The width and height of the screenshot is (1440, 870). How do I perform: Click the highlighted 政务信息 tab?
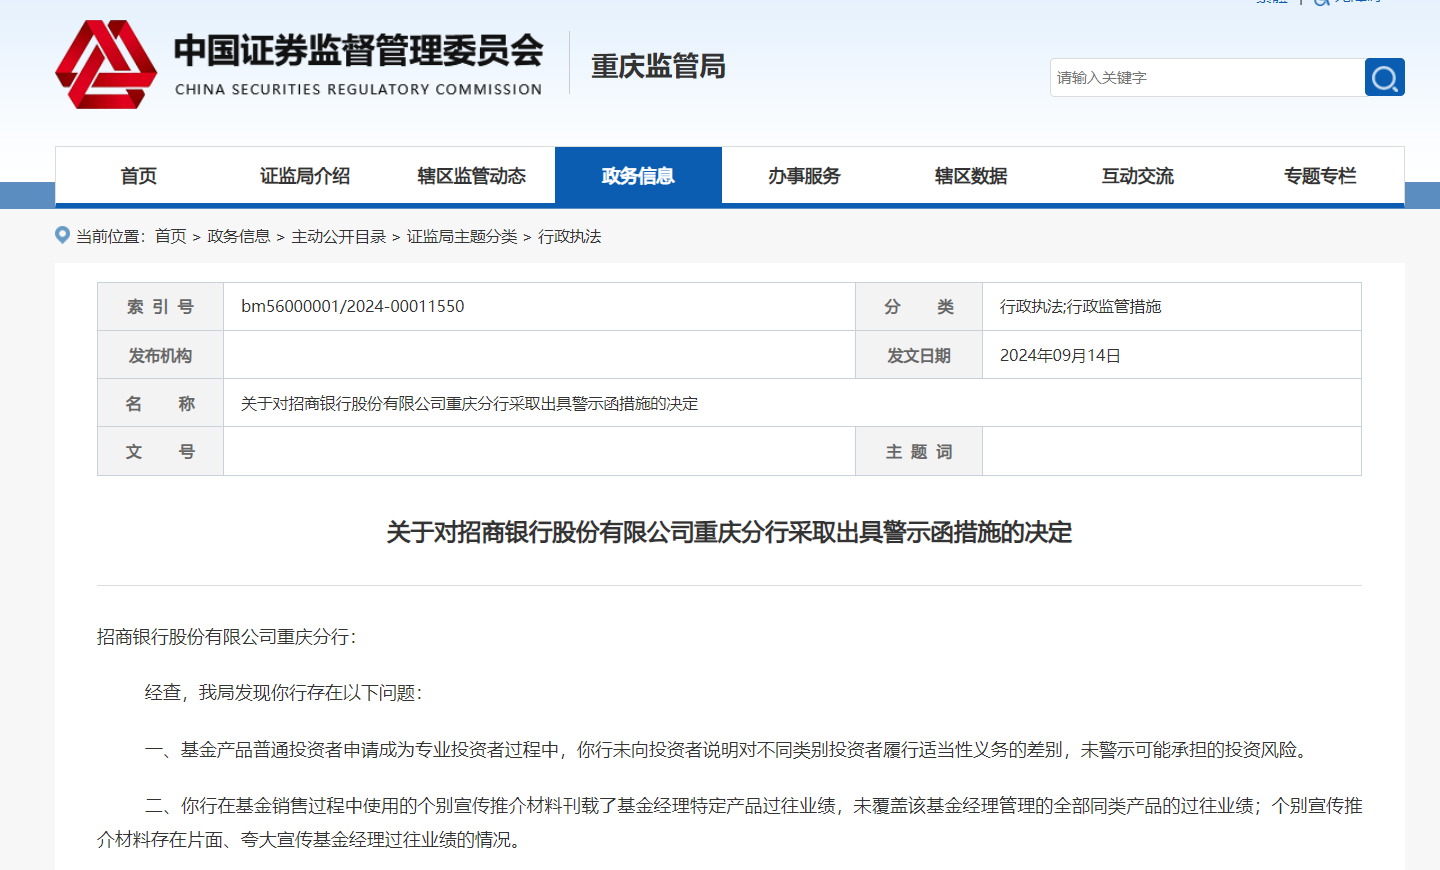[638, 175]
